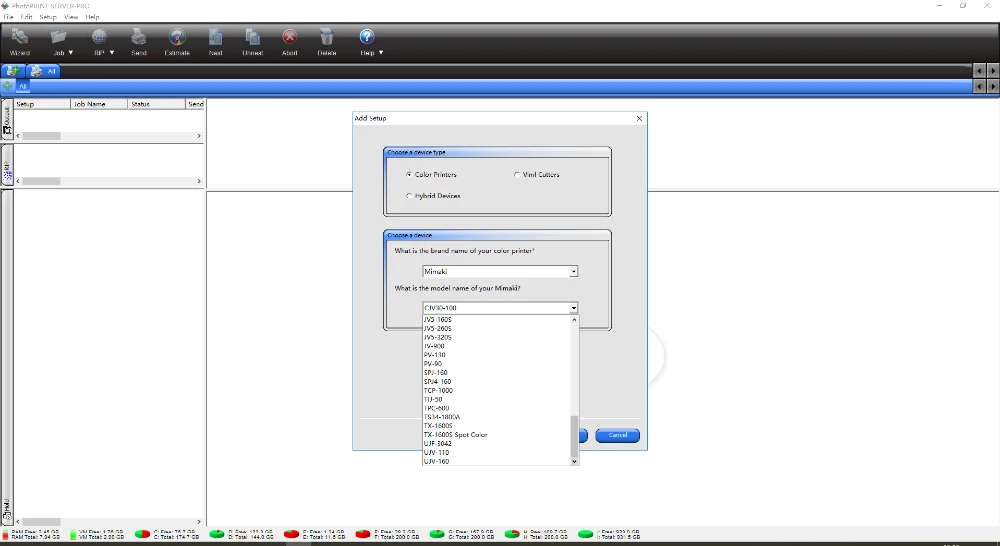Open the Wizard toolbar icon
The height and width of the screenshot is (546, 1000).
tap(20, 37)
